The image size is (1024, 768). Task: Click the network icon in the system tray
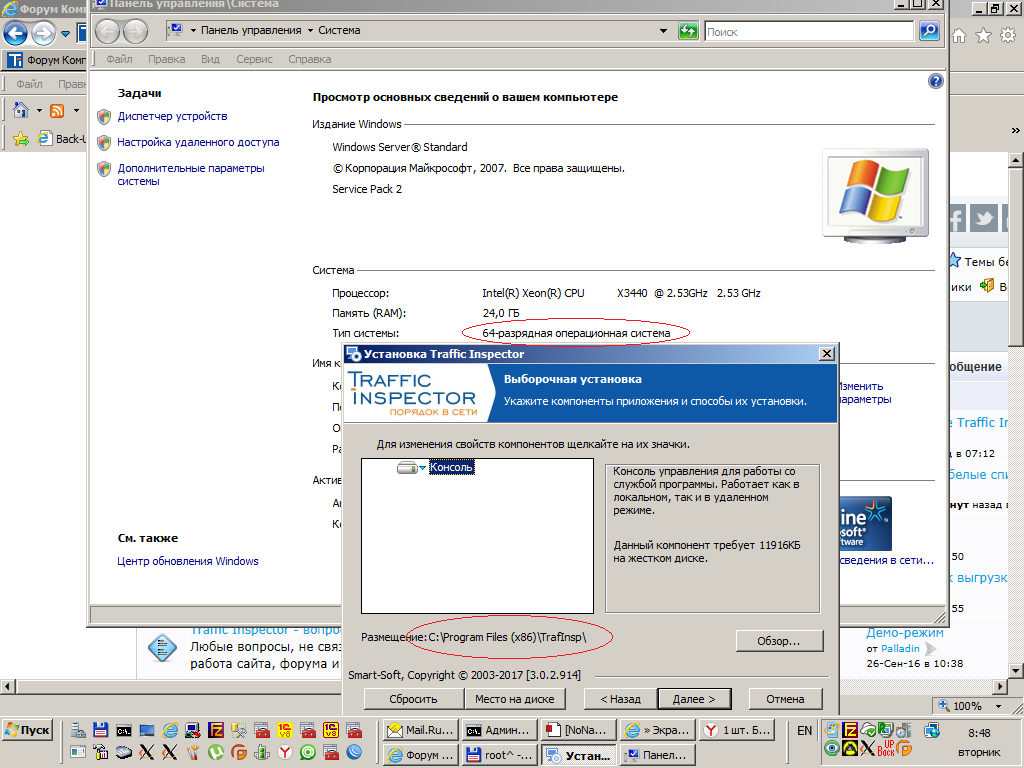click(x=931, y=729)
